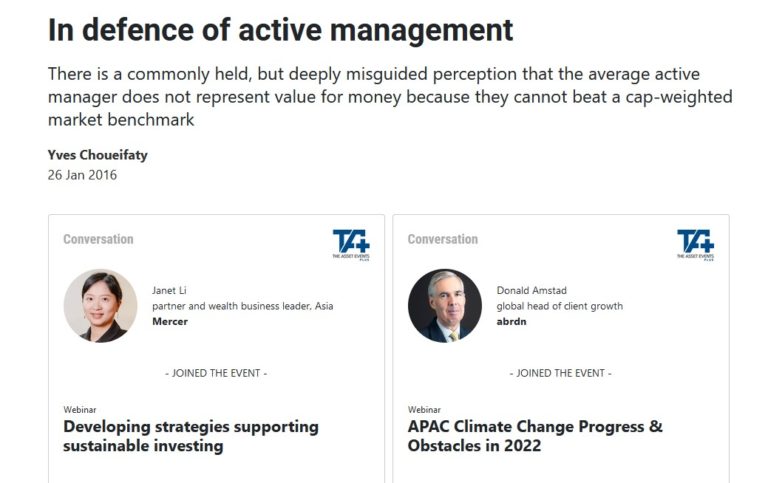The width and height of the screenshot is (768, 483).
Task: Click the 'In defence of active management' headline
Action: tap(281, 30)
